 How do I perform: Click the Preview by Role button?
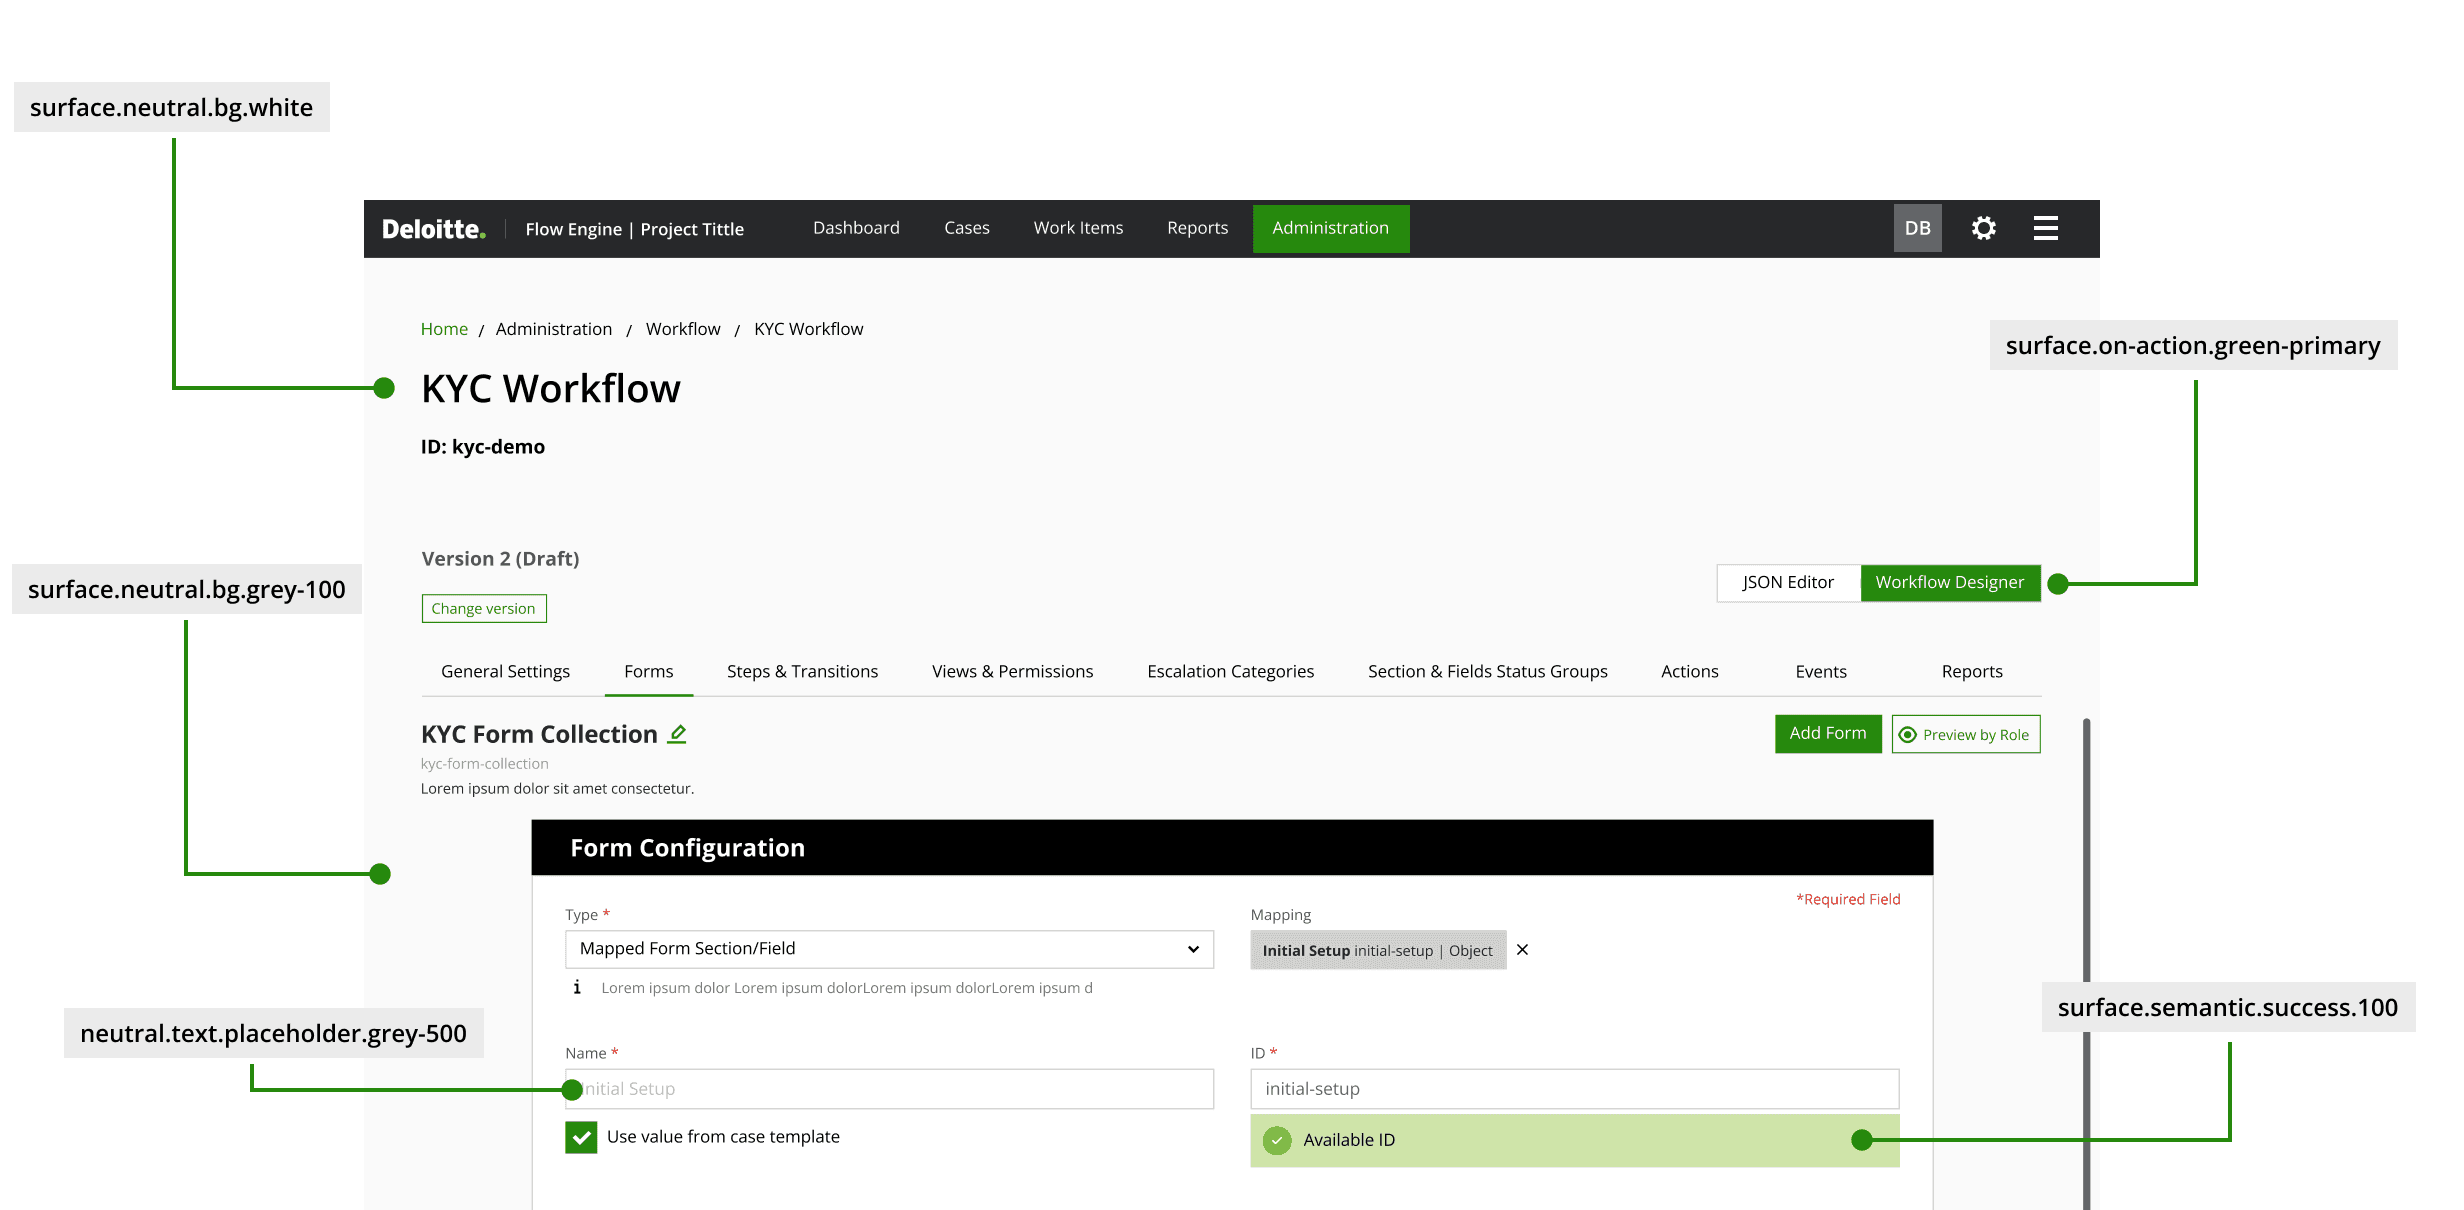[x=1965, y=735]
